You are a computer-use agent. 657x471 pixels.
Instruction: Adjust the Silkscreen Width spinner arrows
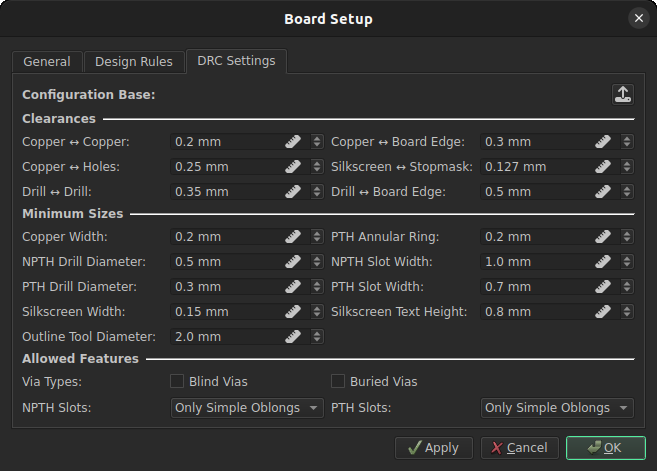[317, 312]
